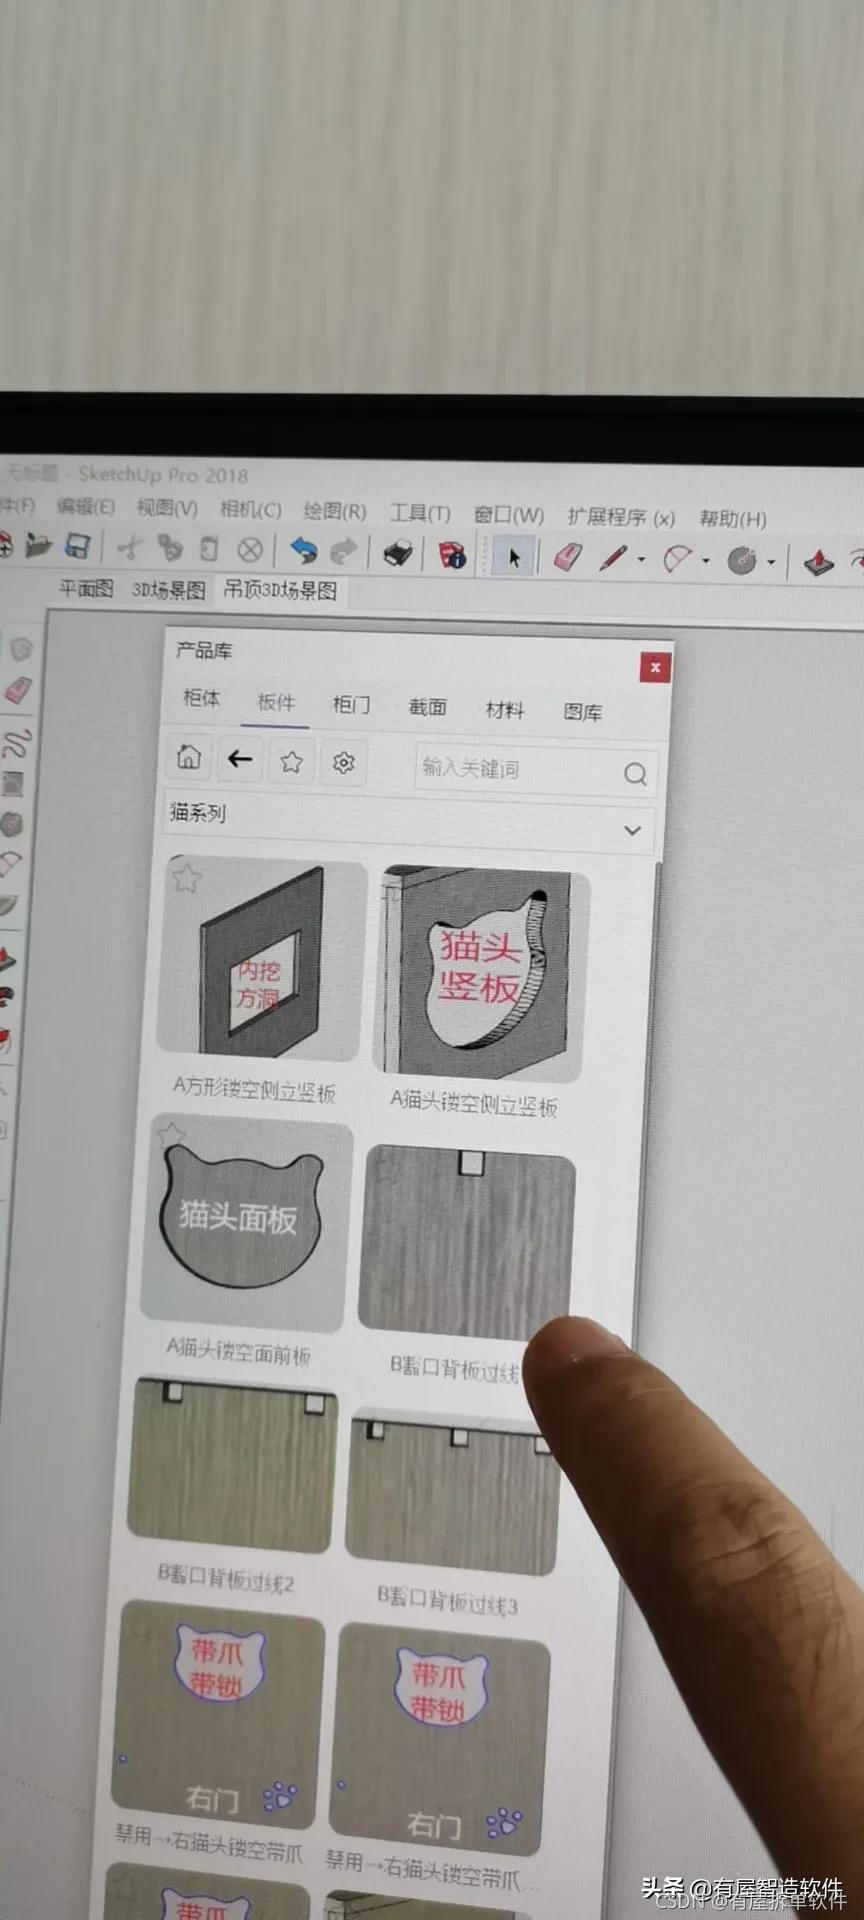This screenshot has width=864, height=1920.
Task: Open the 帮助(H) menu
Action: click(x=733, y=519)
